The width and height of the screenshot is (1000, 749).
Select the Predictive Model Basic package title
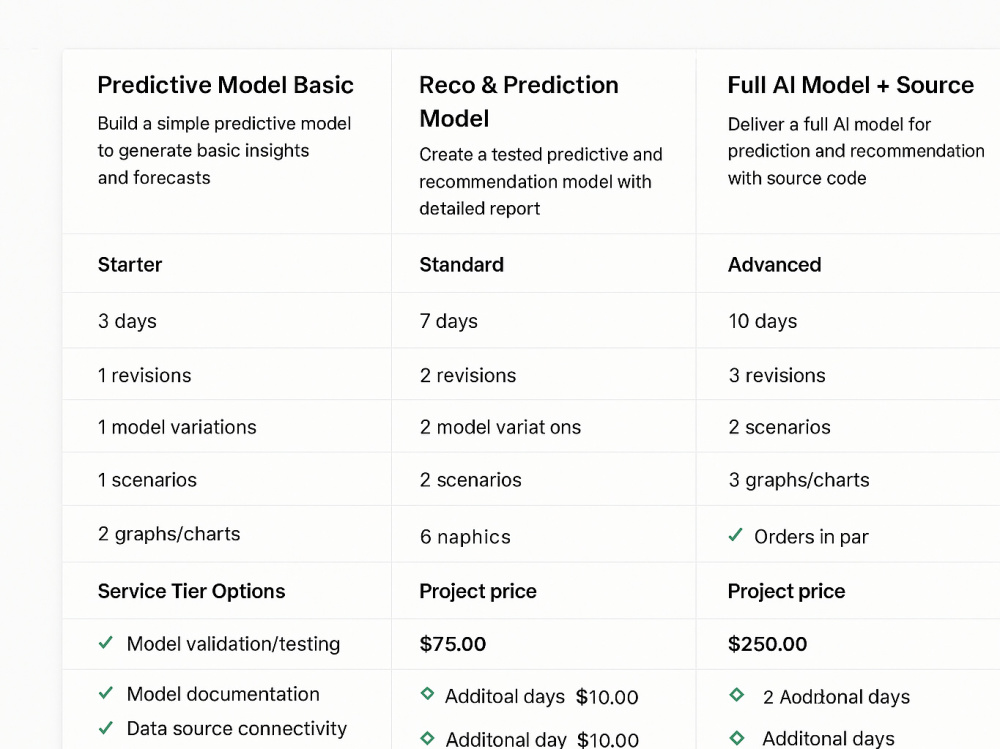pyautogui.click(x=226, y=85)
